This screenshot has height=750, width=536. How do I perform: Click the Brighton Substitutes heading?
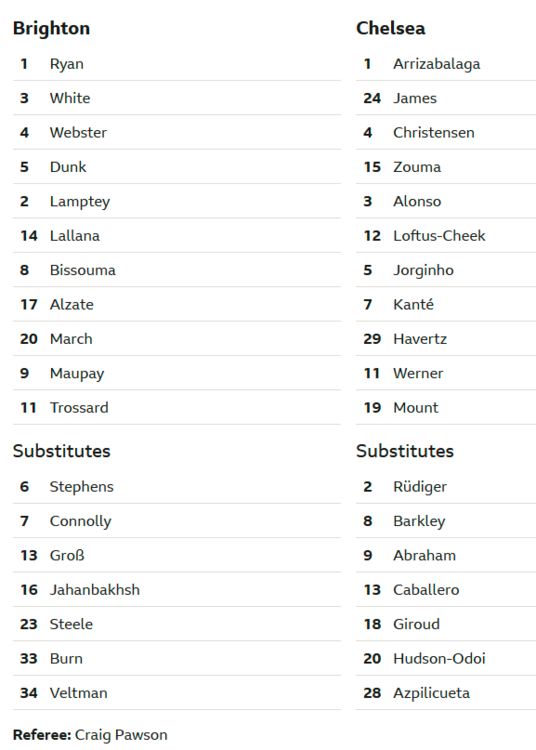coord(62,451)
